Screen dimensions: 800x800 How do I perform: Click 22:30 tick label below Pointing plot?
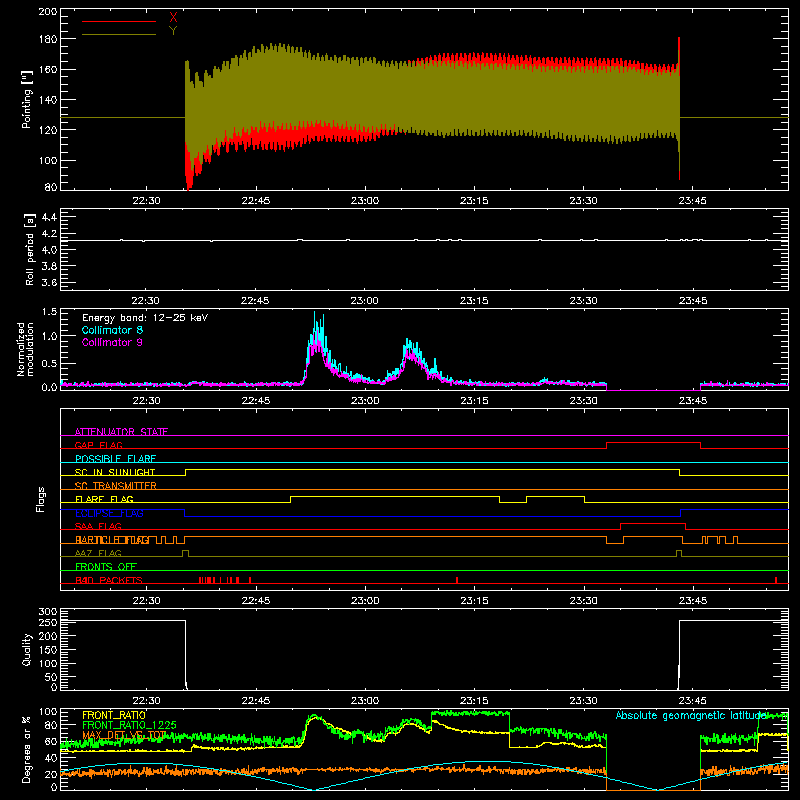tap(146, 201)
